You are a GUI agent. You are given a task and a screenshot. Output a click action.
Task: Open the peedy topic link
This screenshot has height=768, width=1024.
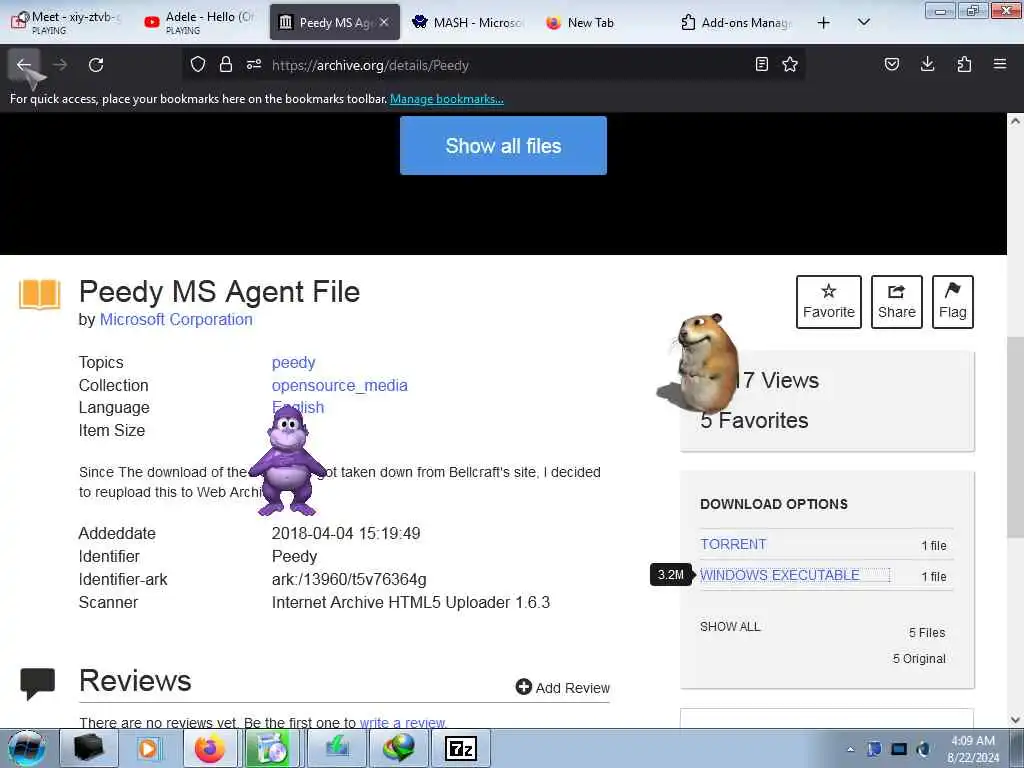tap(293, 362)
